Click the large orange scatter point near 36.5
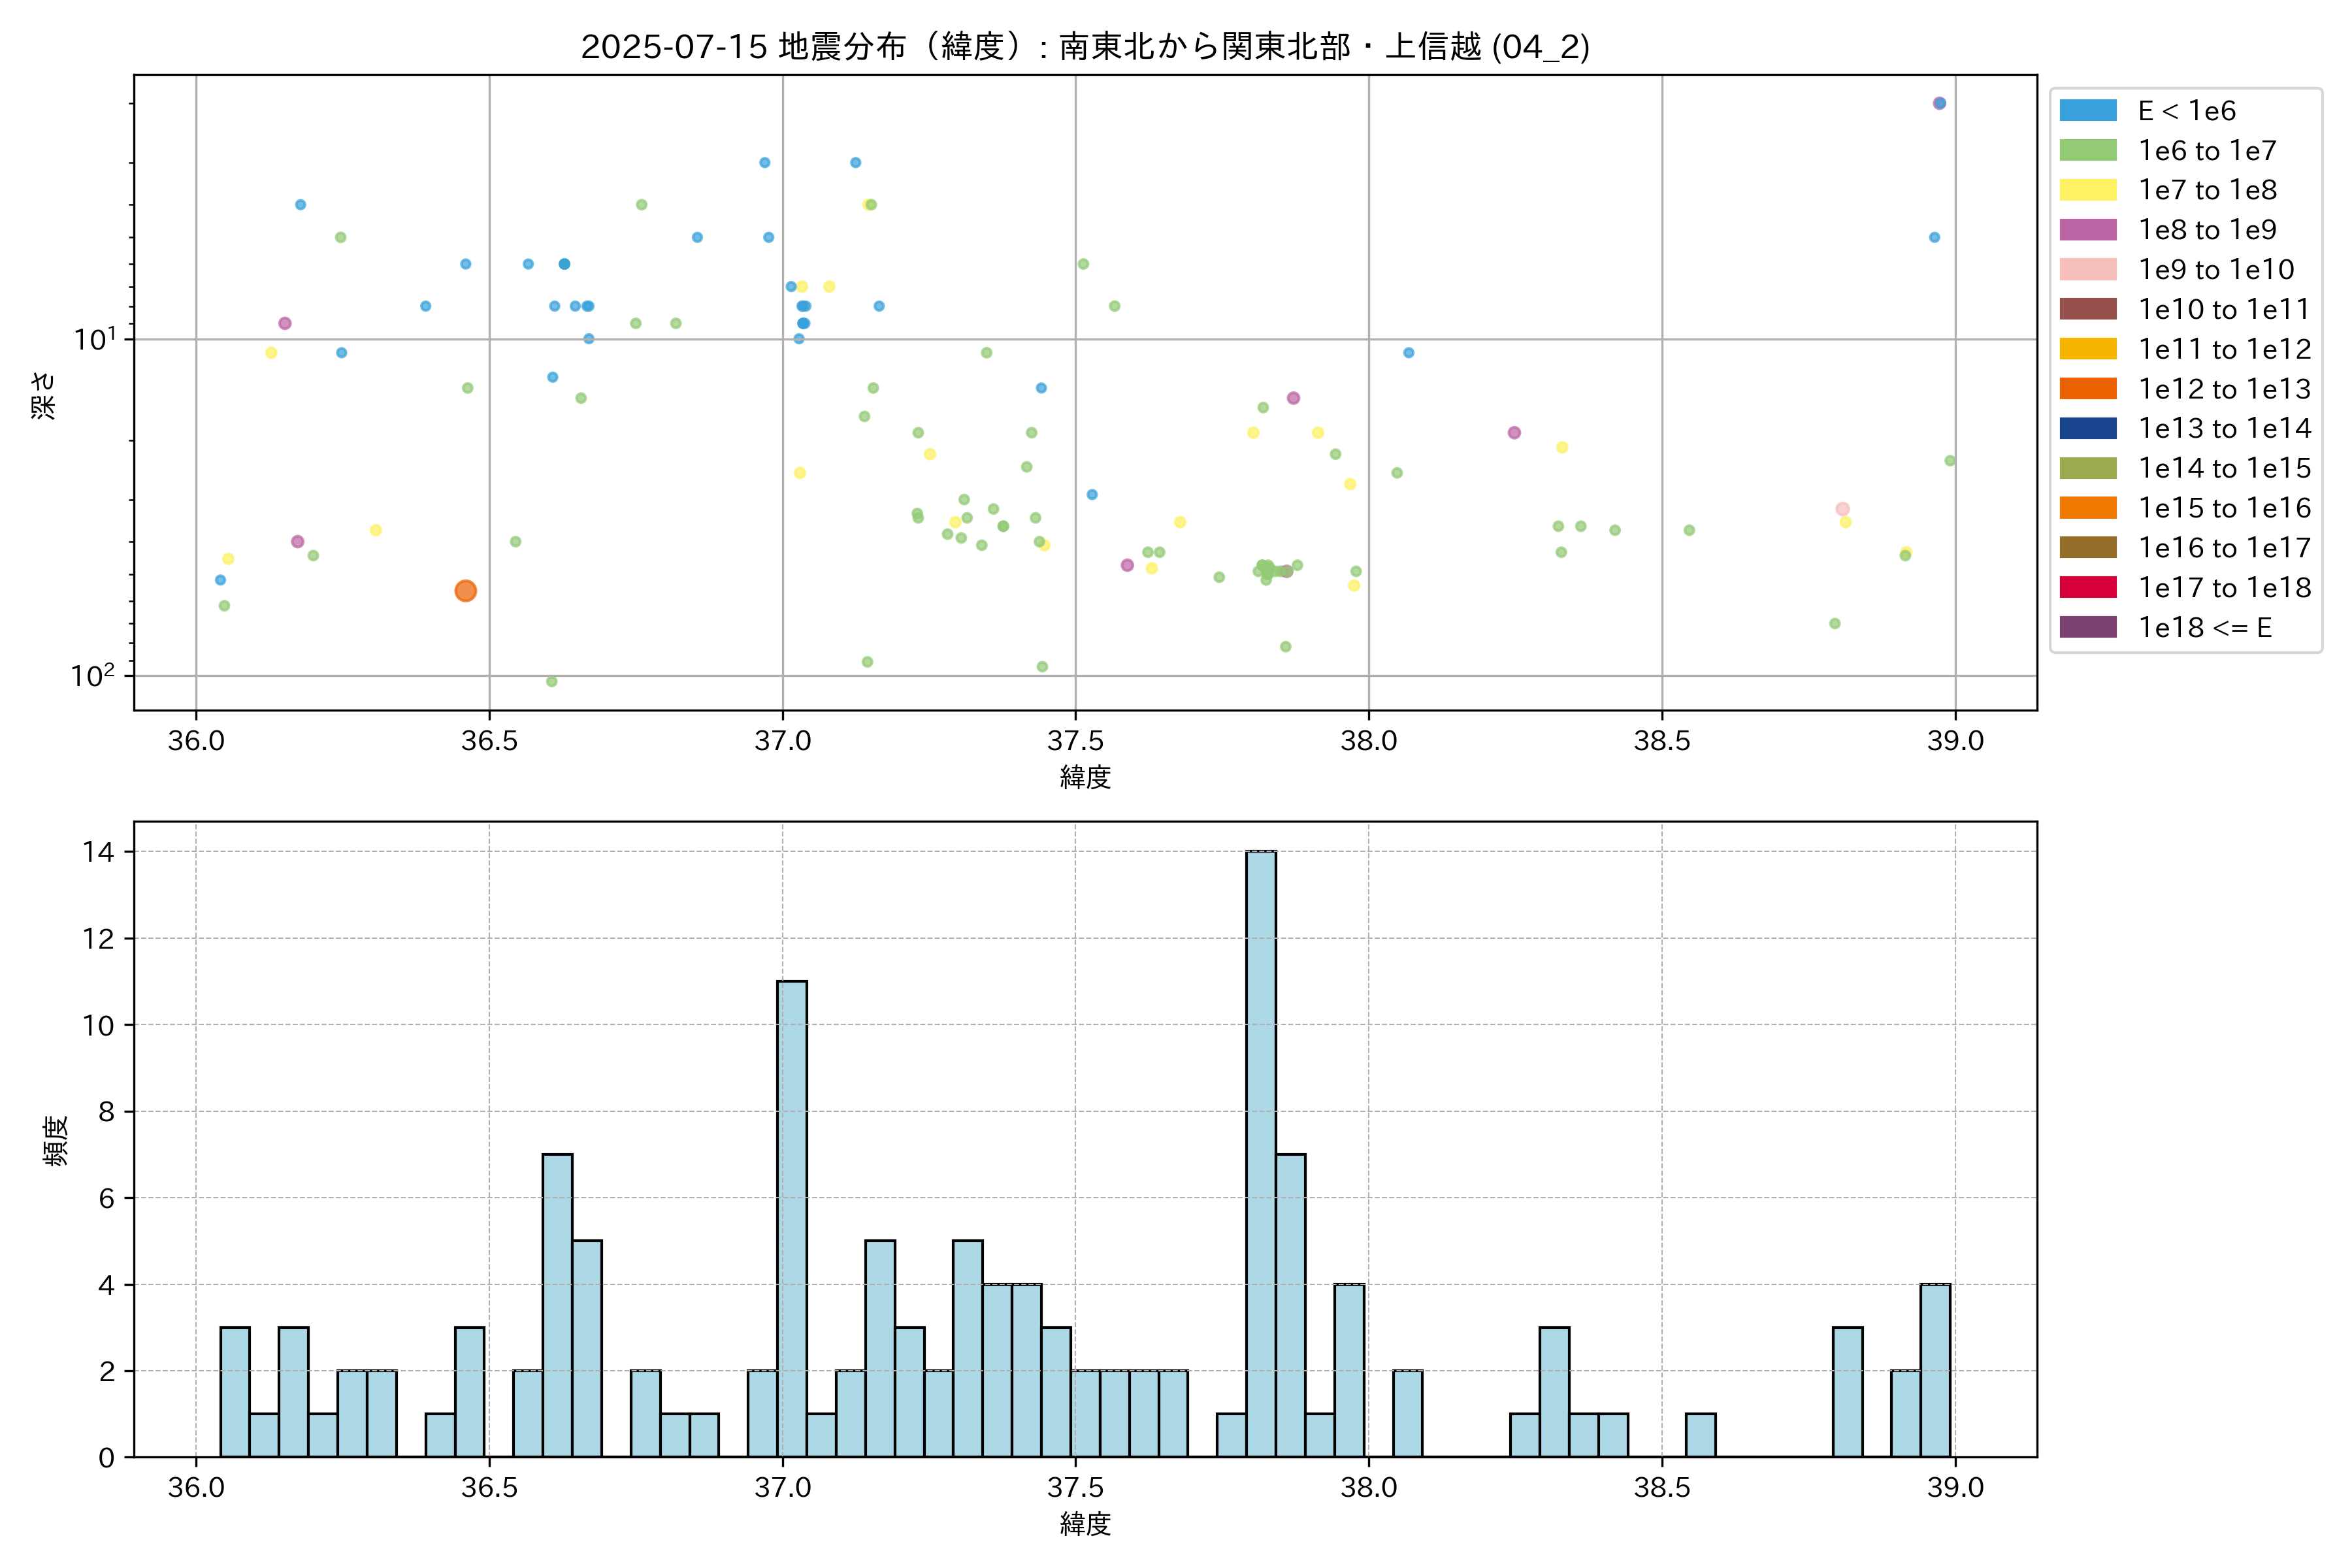This screenshot has width=2352, height=1568. 465,591
